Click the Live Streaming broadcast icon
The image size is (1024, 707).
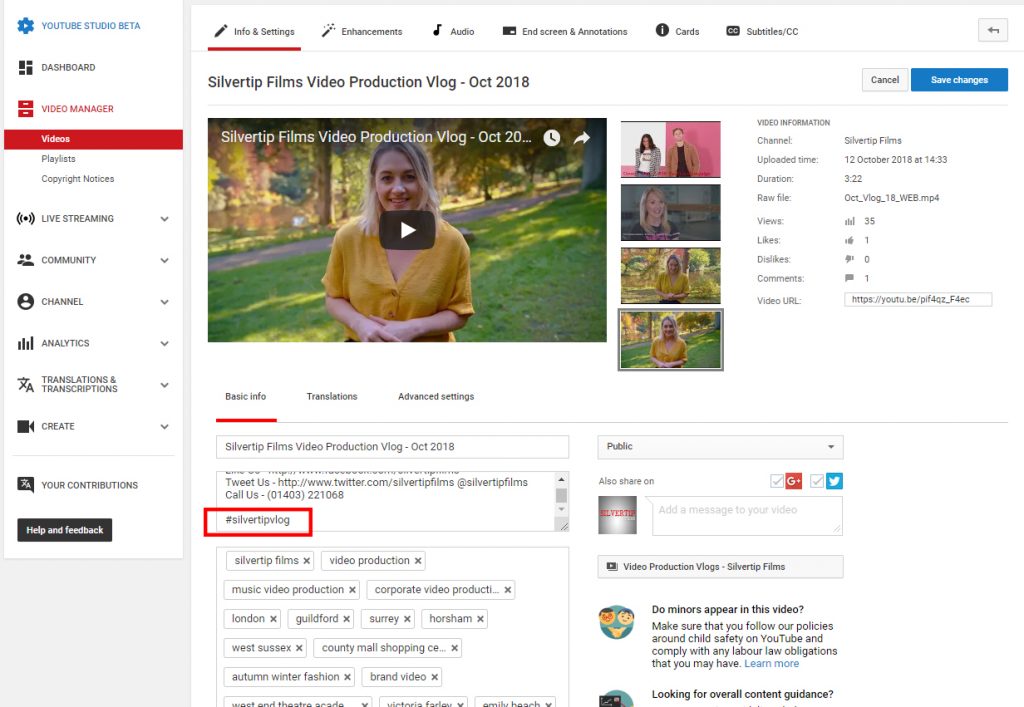click(x=25, y=218)
